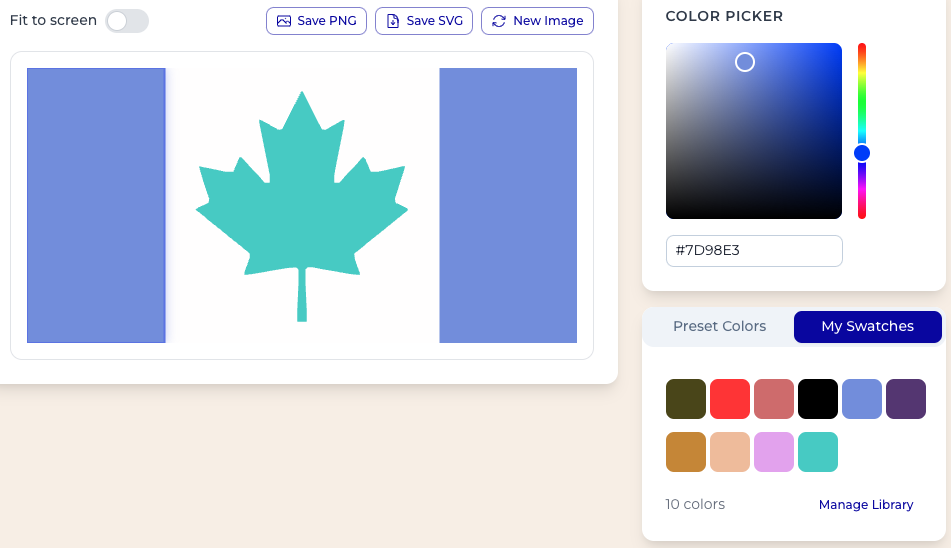Image resolution: width=951 pixels, height=548 pixels.
Task: Click the '10 colors' count text
Action: click(695, 504)
